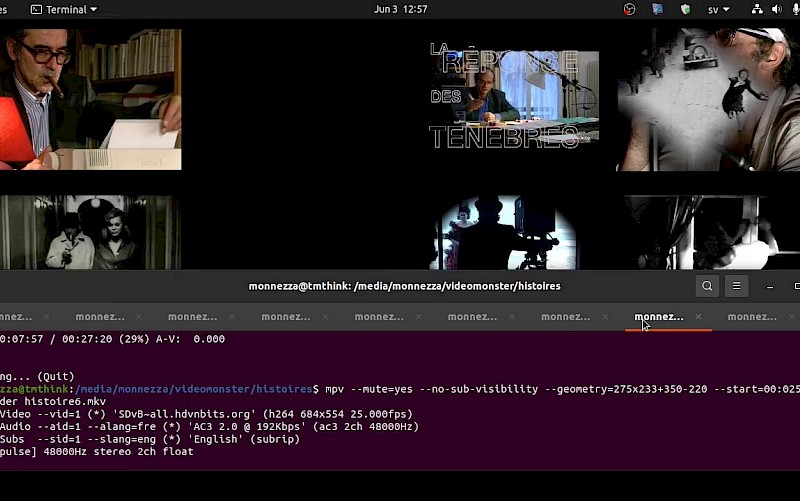
Task: Click the --geometry=275x233+350-220 argument
Action: 626,389
